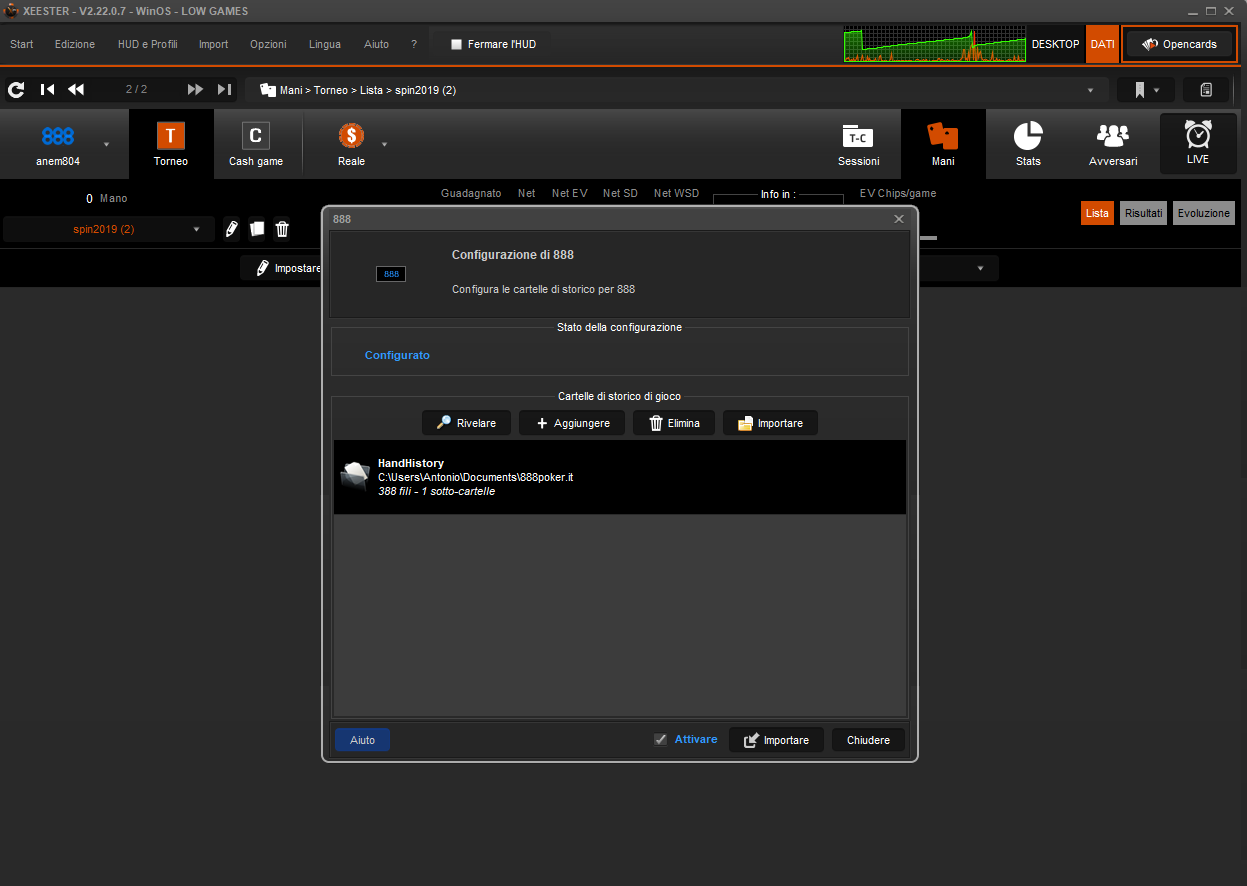
Task: Click the Aggiungere folder button
Action: pos(572,423)
